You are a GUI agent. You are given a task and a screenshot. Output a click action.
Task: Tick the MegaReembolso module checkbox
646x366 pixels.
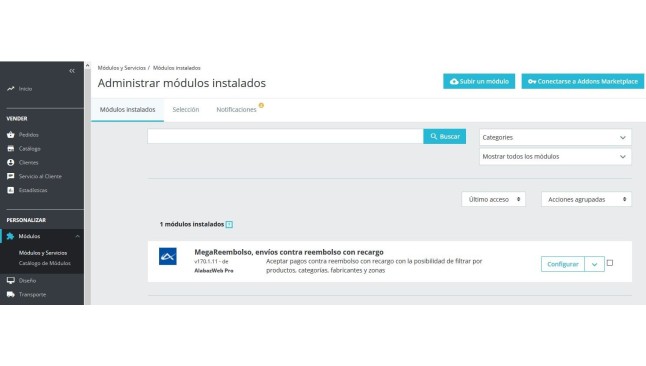[x=610, y=263]
